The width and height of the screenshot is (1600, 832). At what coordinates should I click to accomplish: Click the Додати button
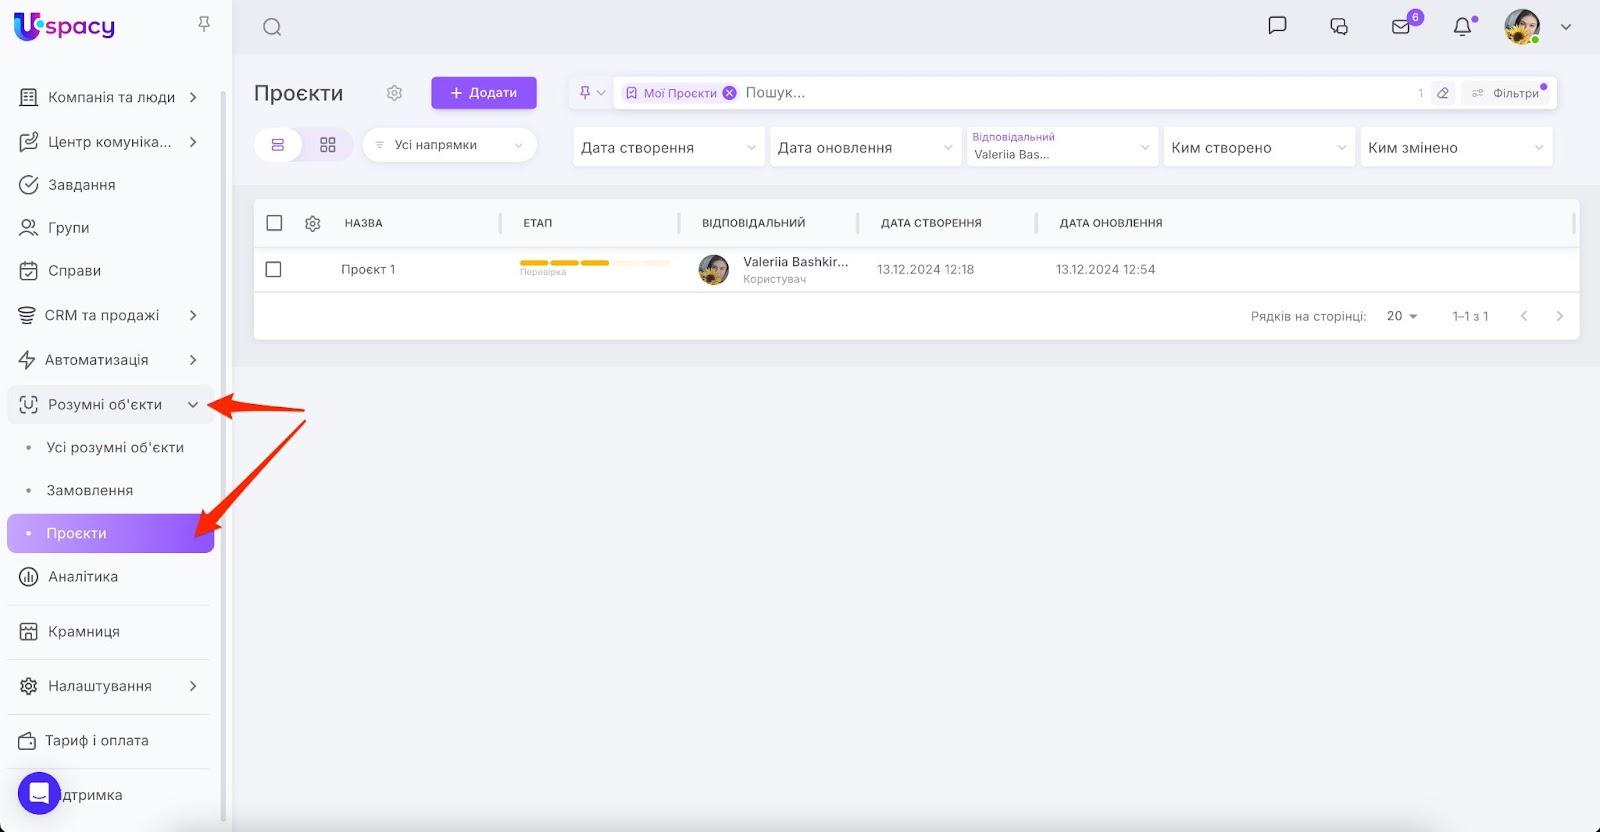point(484,93)
